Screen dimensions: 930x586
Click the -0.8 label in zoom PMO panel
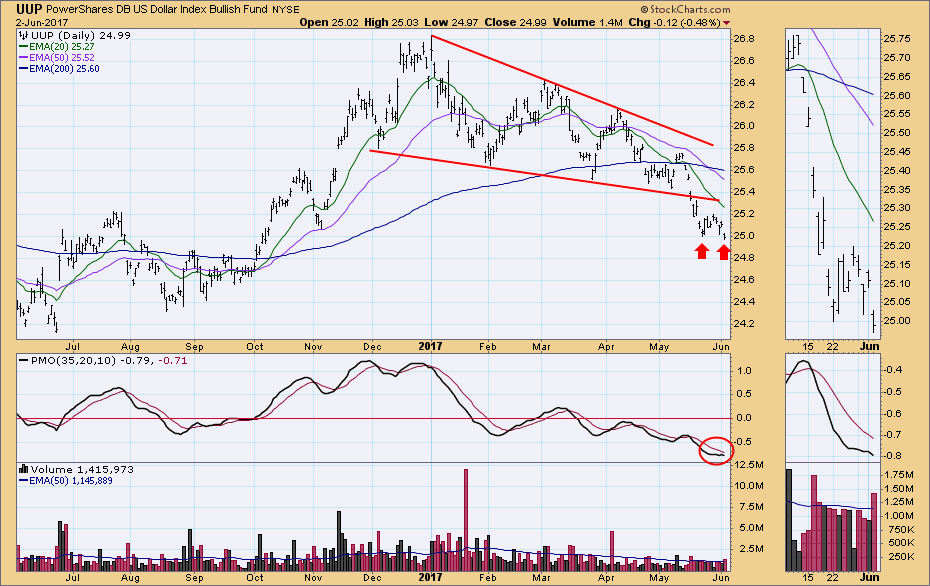pyautogui.click(x=893, y=456)
